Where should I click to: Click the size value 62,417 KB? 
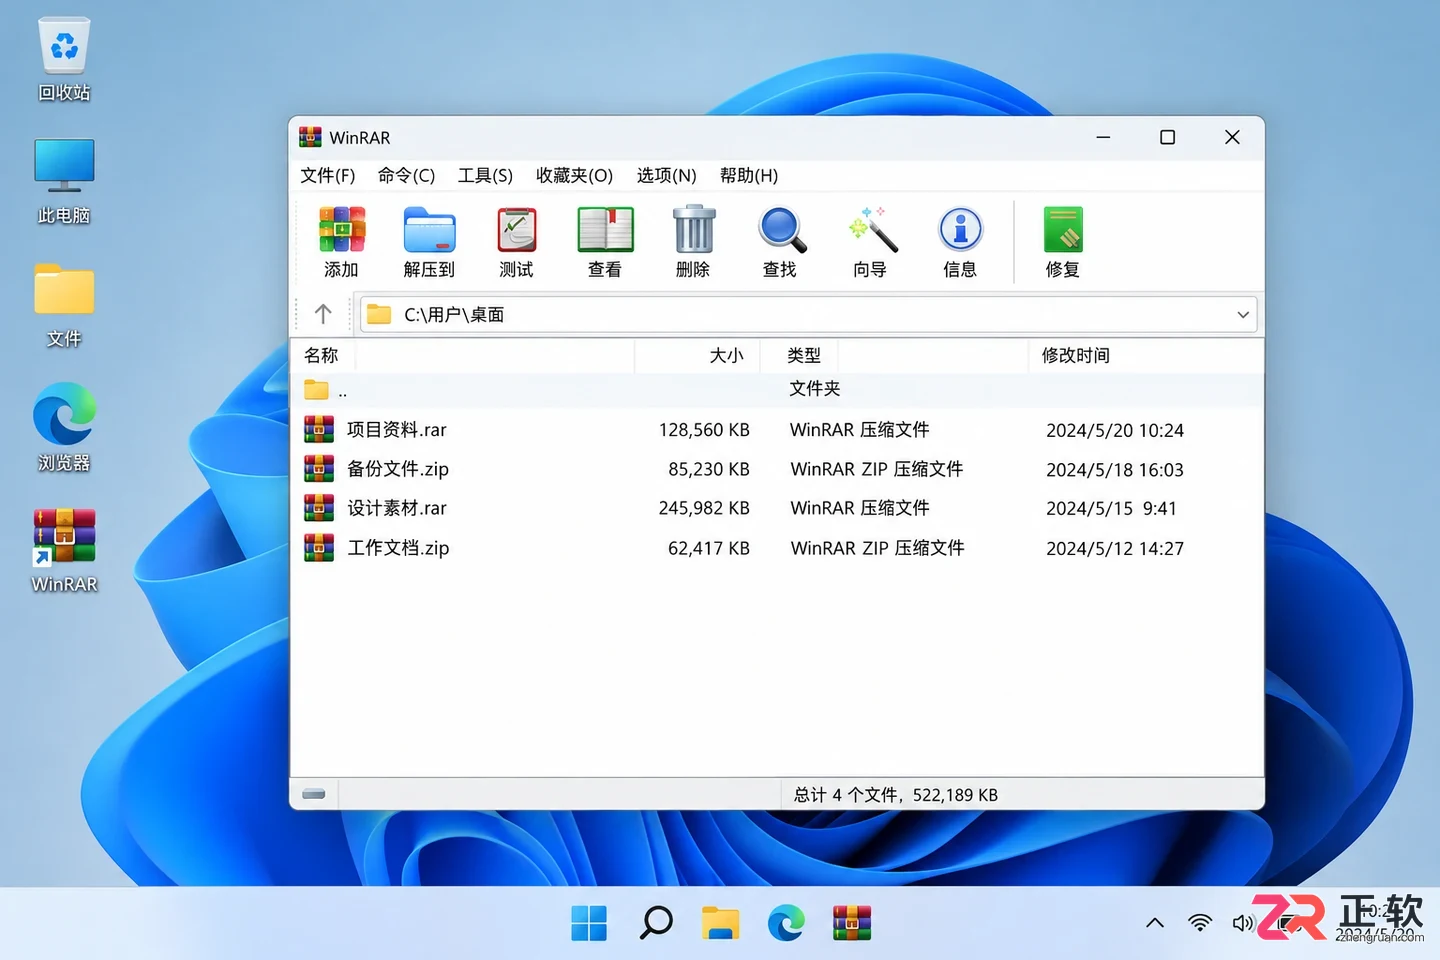[709, 548]
